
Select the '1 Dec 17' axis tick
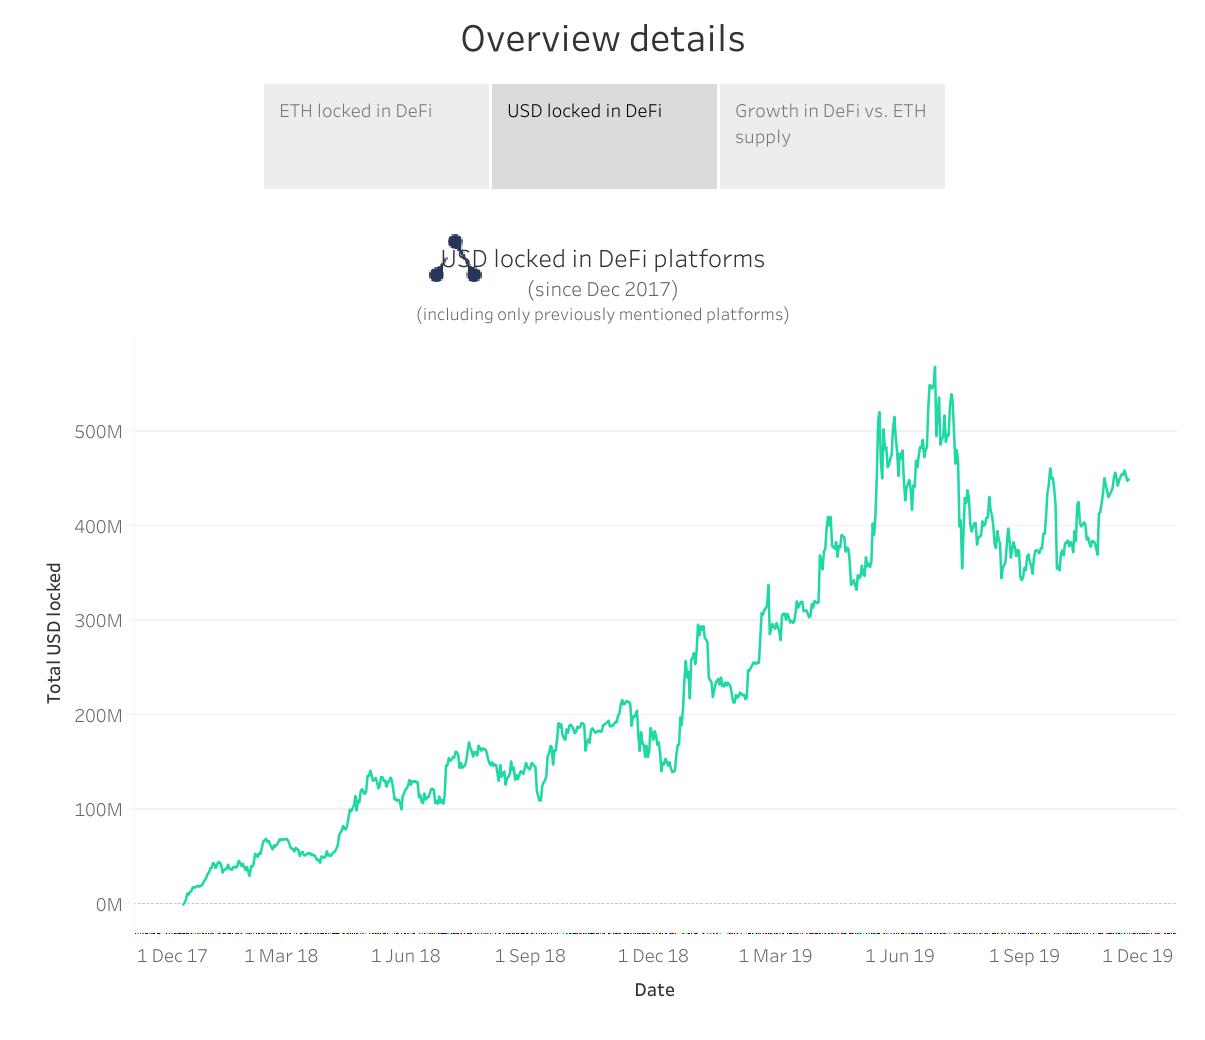click(x=172, y=955)
